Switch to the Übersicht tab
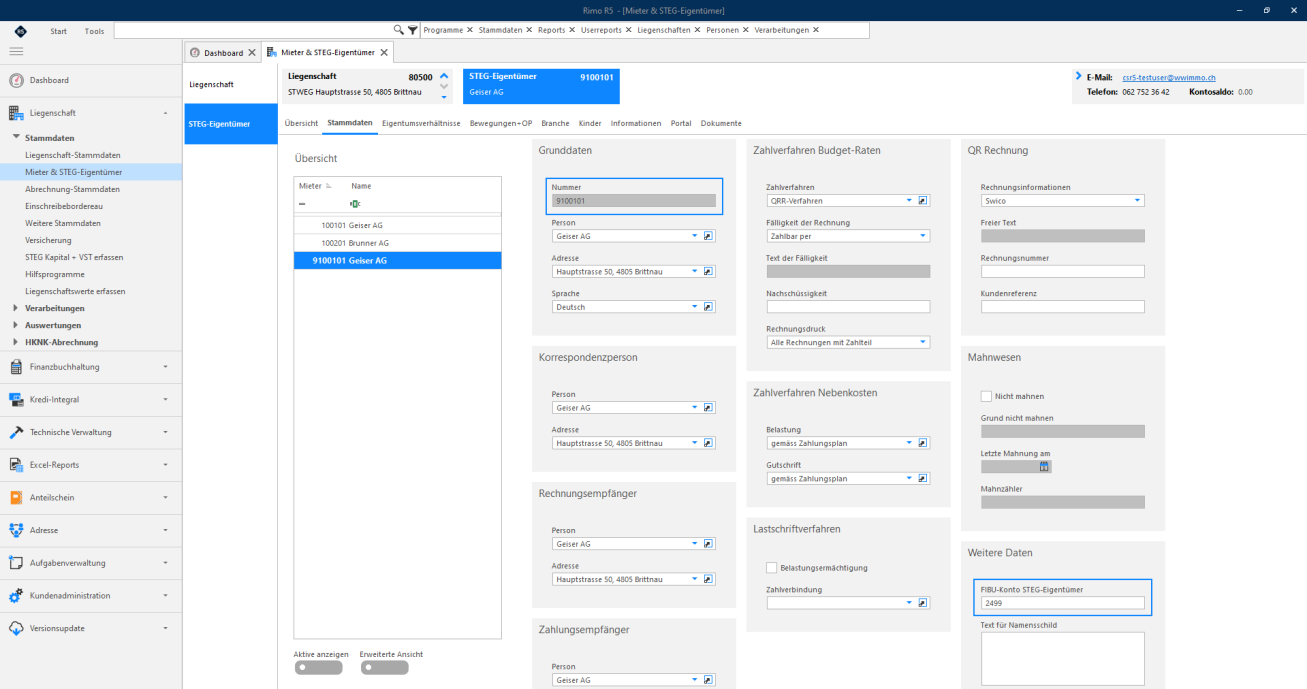Image resolution: width=1307 pixels, height=689 pixels. coord(301,123)
